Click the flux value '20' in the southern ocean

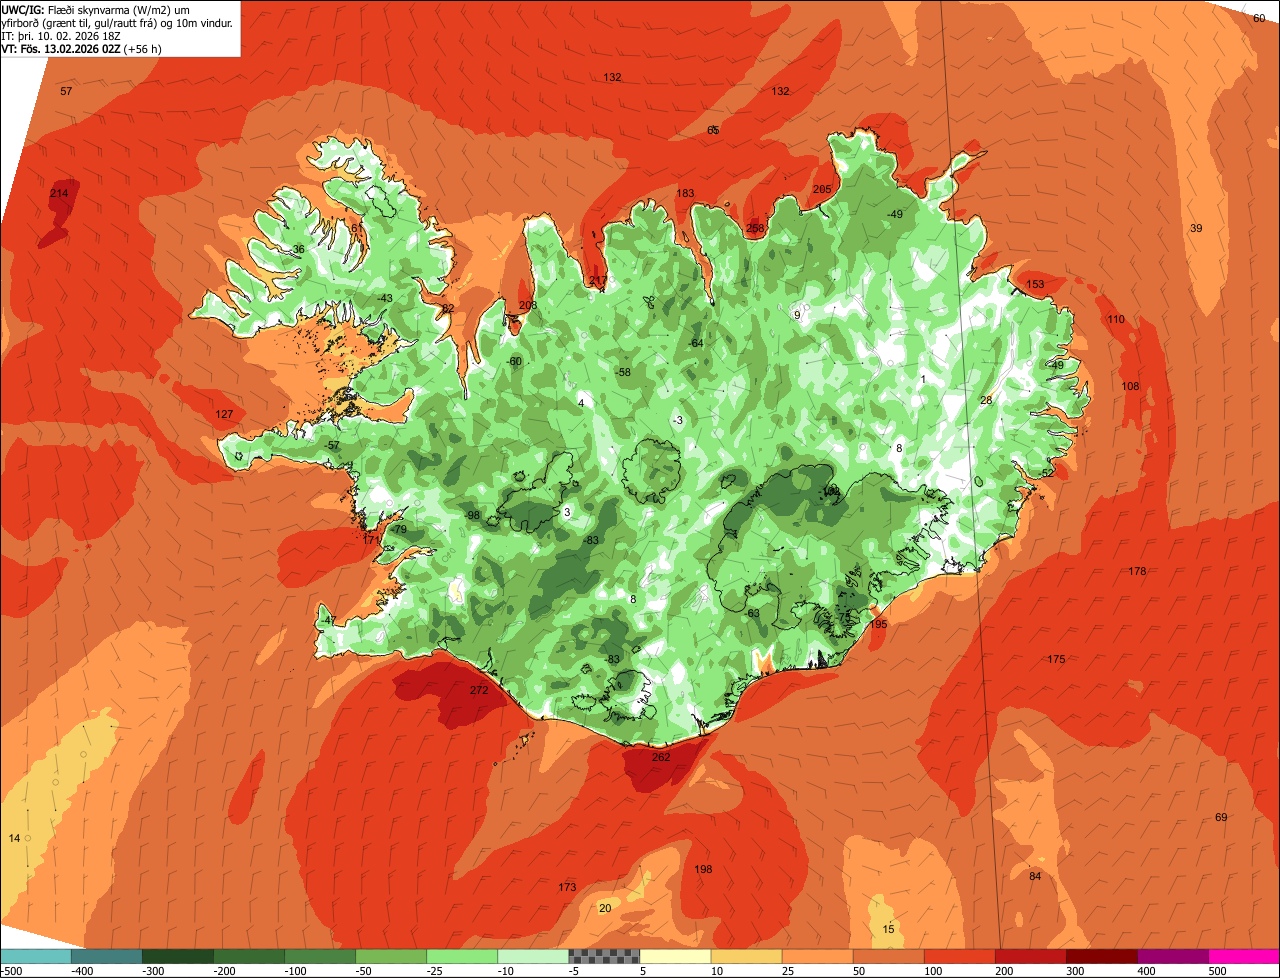point(605,908)
